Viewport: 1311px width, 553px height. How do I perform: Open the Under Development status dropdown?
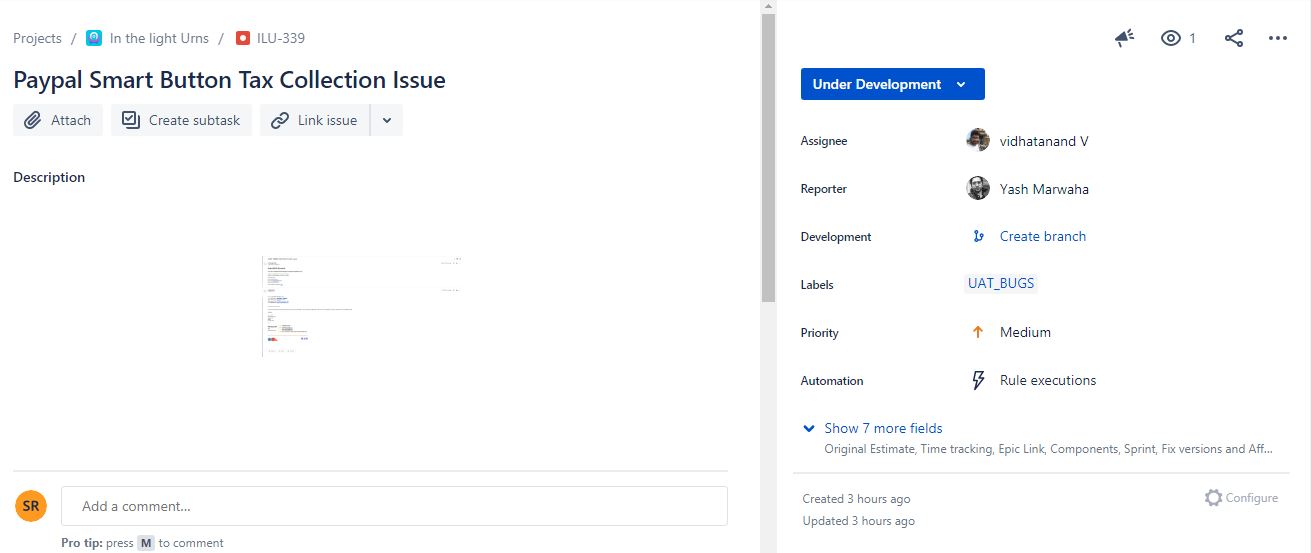[893, 84]
